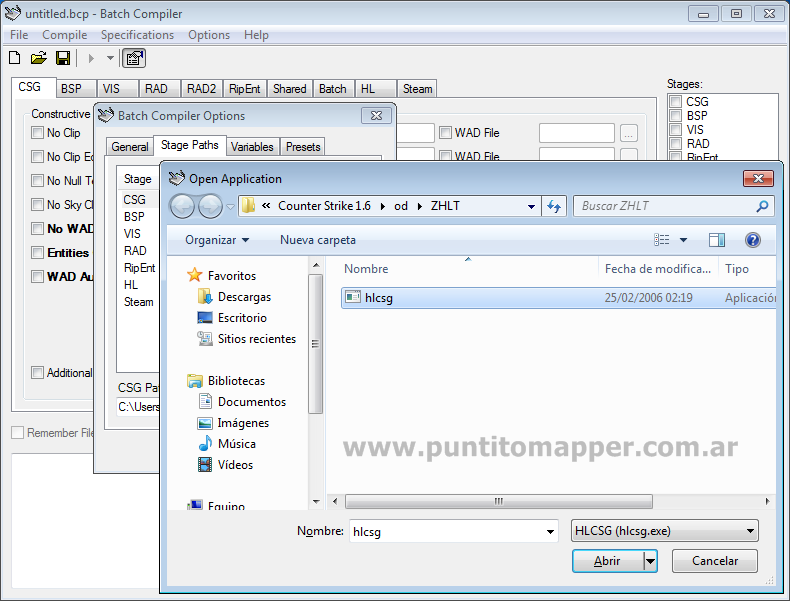Select Bibliotecas in the navigation pane
Screen dimensions: 790x601
point(236,381)
